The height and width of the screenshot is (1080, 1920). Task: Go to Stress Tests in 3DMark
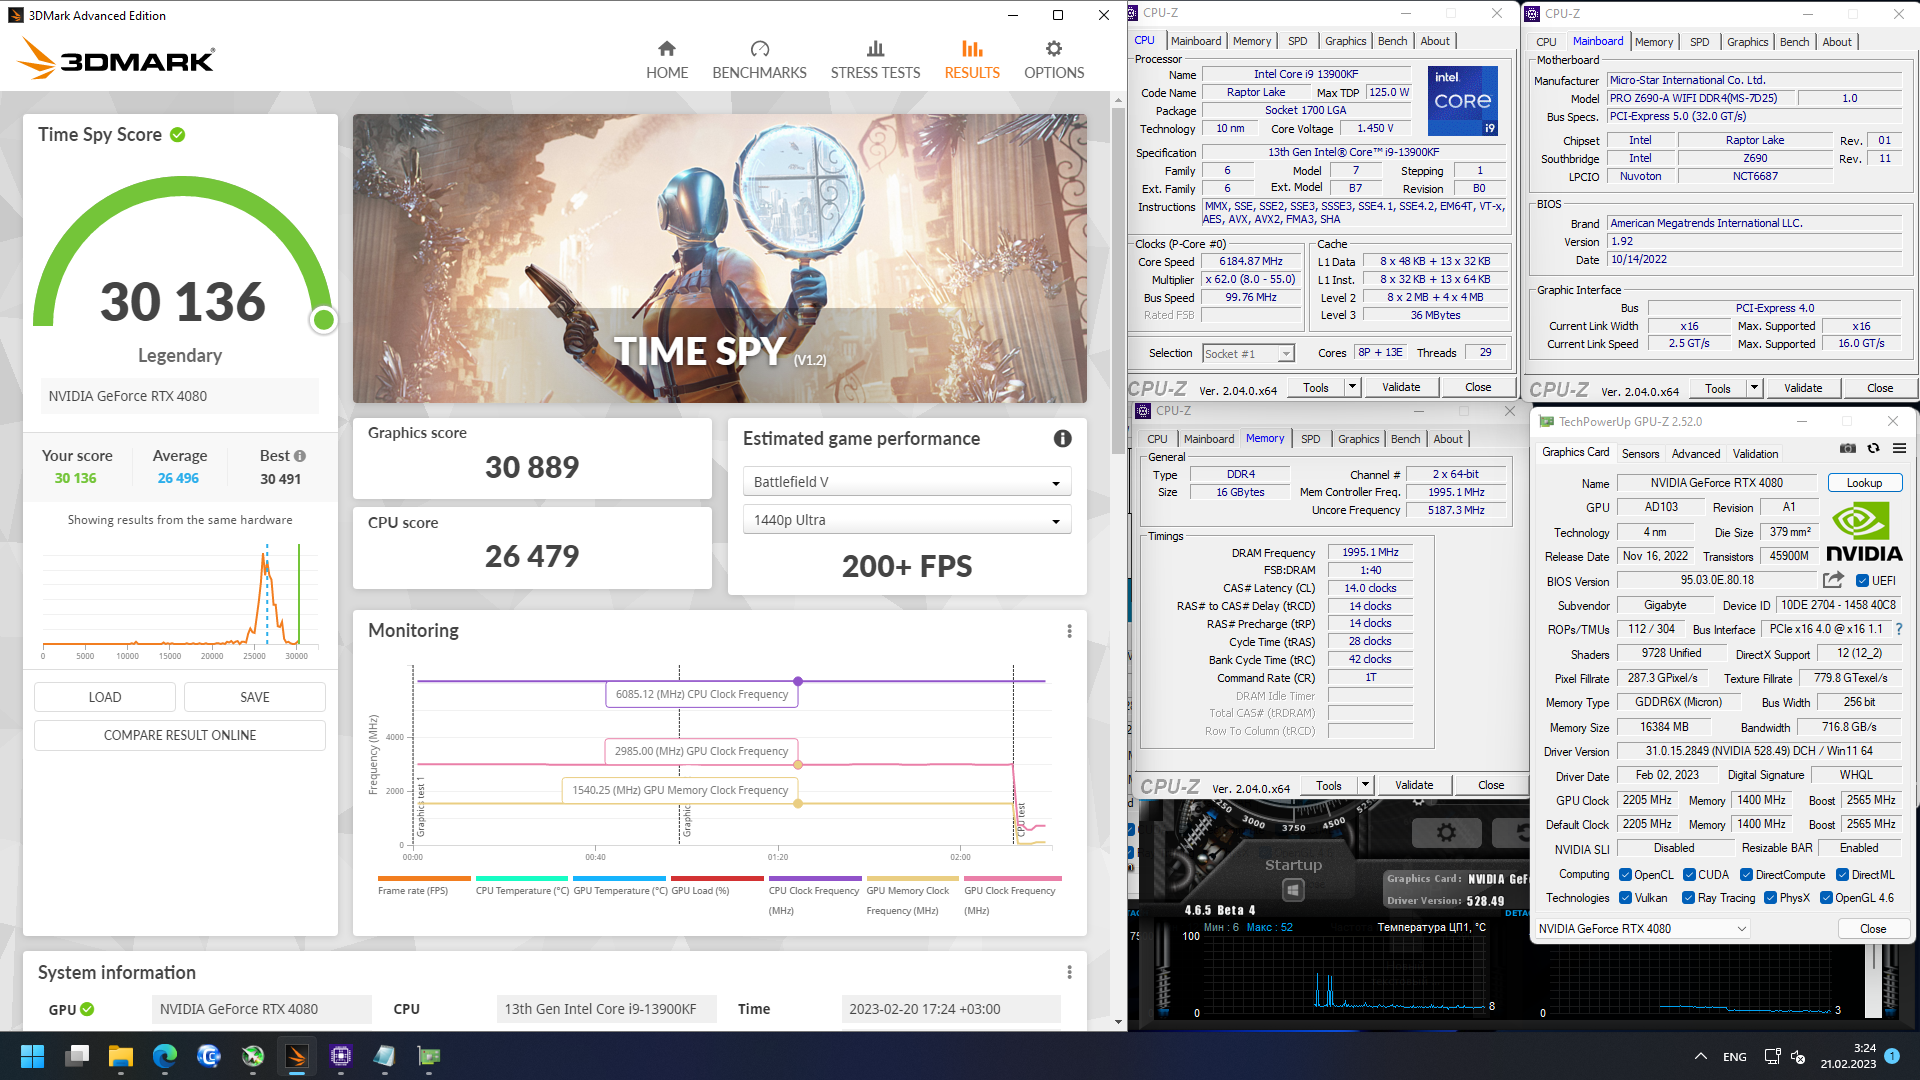tap(875, 60)
